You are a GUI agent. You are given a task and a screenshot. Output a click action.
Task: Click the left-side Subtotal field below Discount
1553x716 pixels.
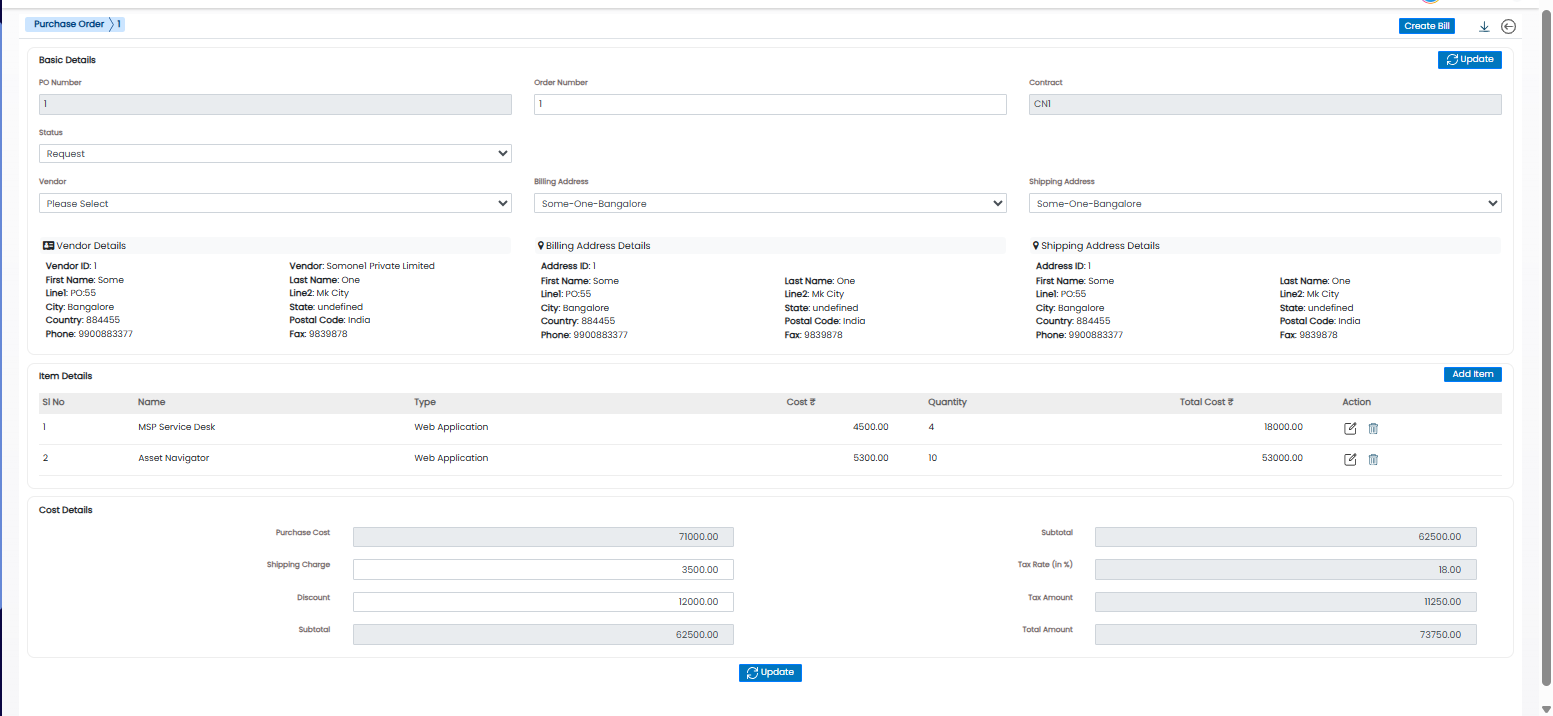543,635
